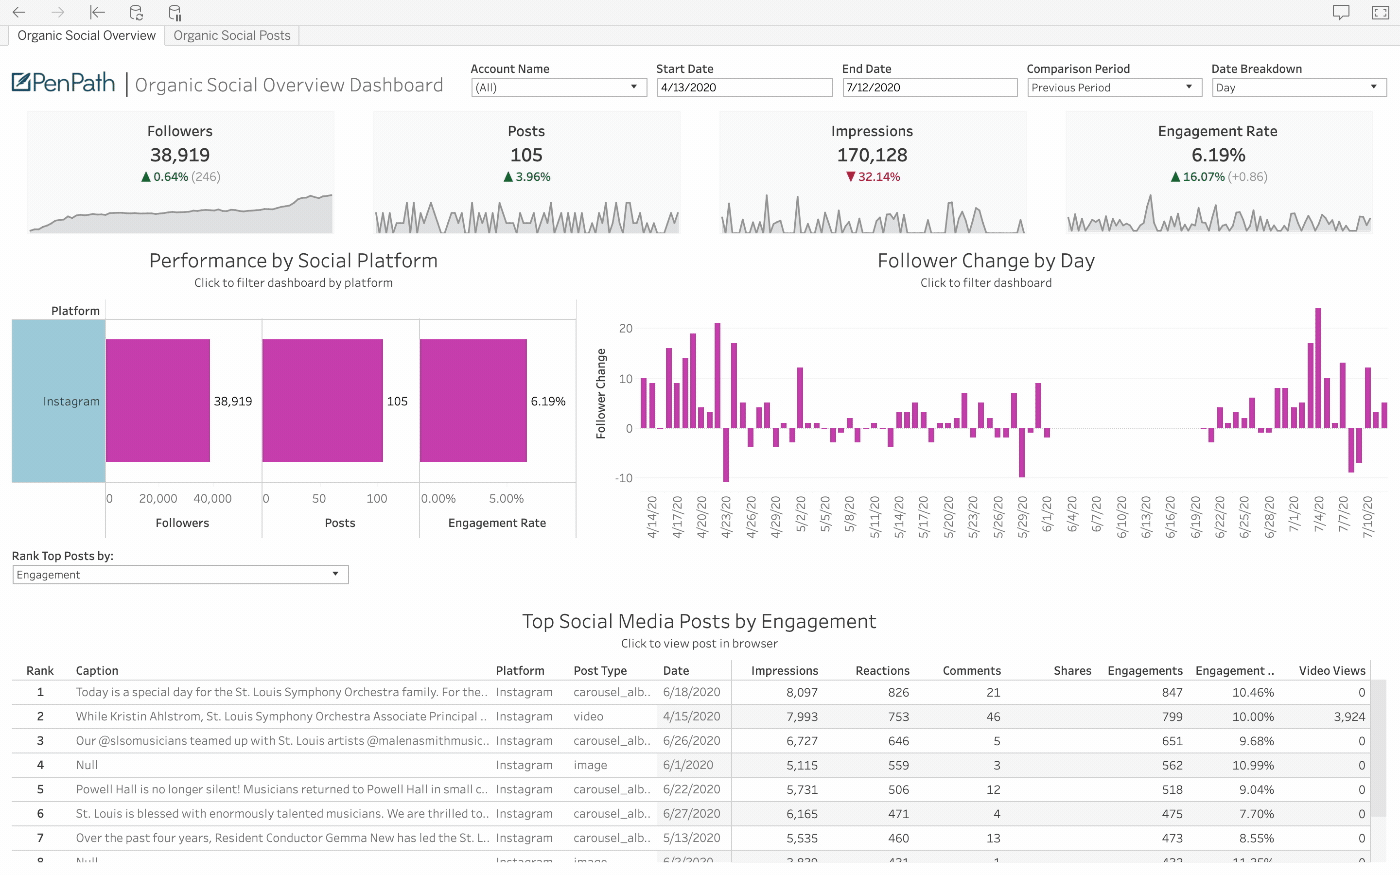The image size is (1400, 875).
Task: Click the Followers bar showing 38,919
Action: (x=158, y=400)
